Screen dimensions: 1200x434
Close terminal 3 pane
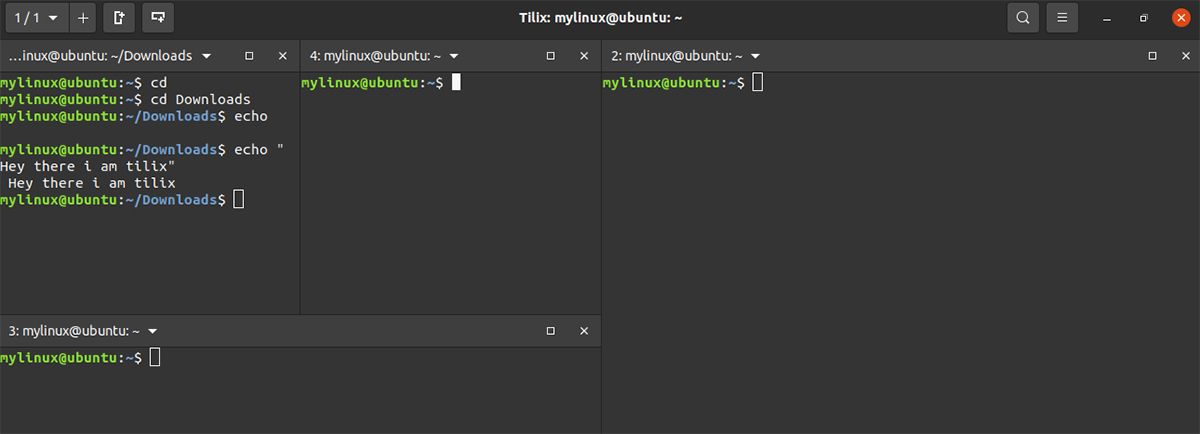(x=583, y=330)
